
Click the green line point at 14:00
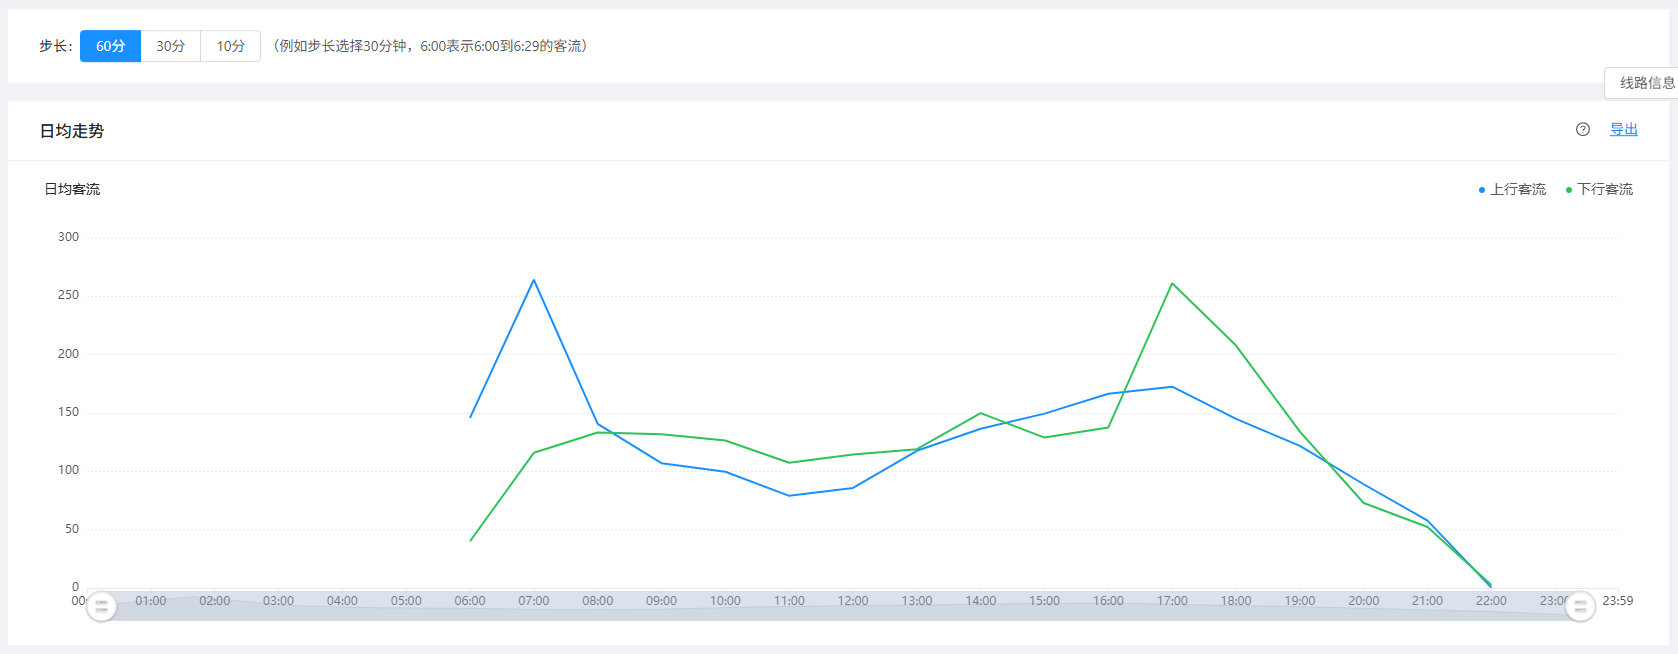(x=981, y=413)
